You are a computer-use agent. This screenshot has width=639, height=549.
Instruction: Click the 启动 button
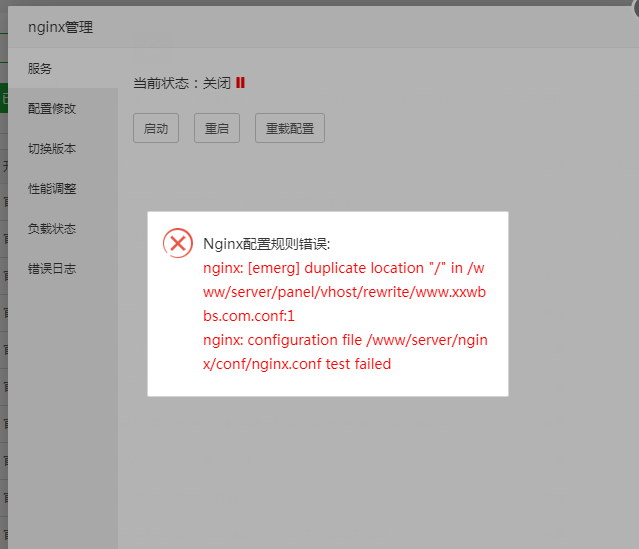pyautogui.click(x=156, y=128)
